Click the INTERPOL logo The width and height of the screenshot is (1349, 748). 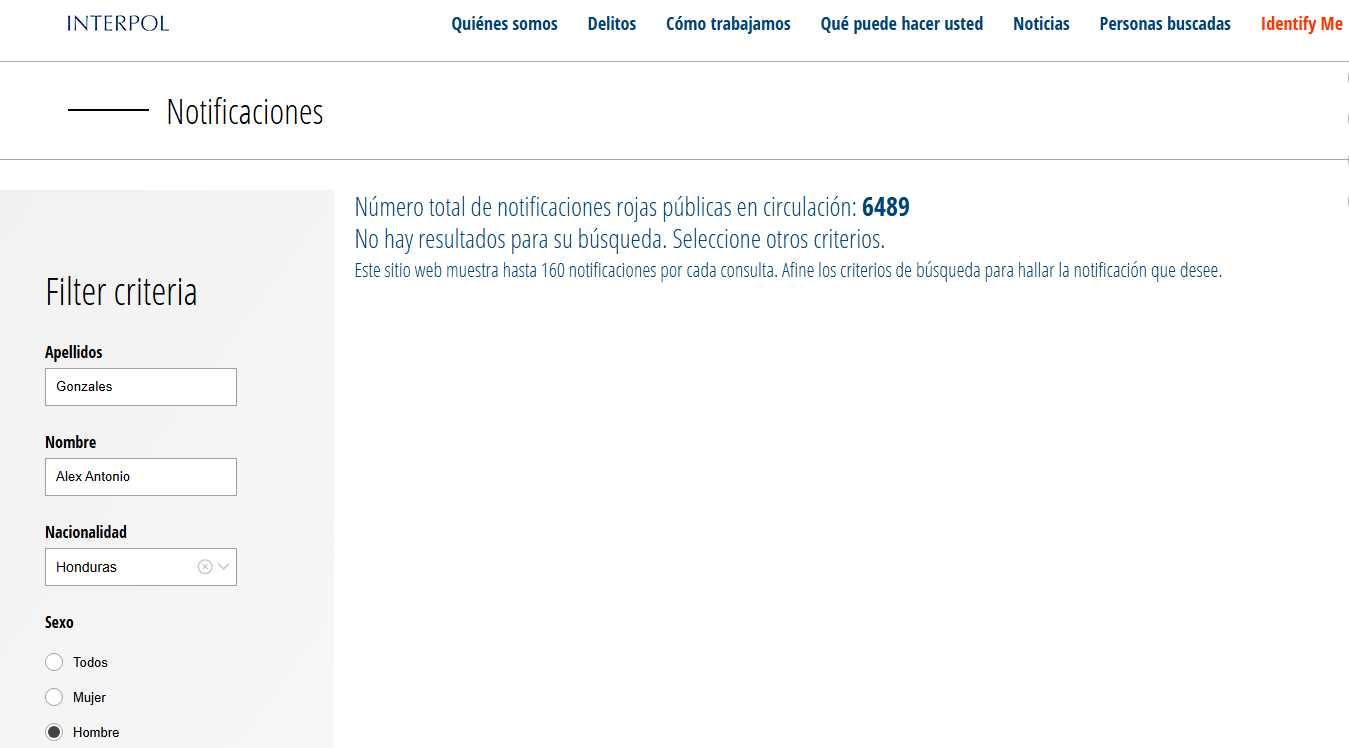point(118,23)
